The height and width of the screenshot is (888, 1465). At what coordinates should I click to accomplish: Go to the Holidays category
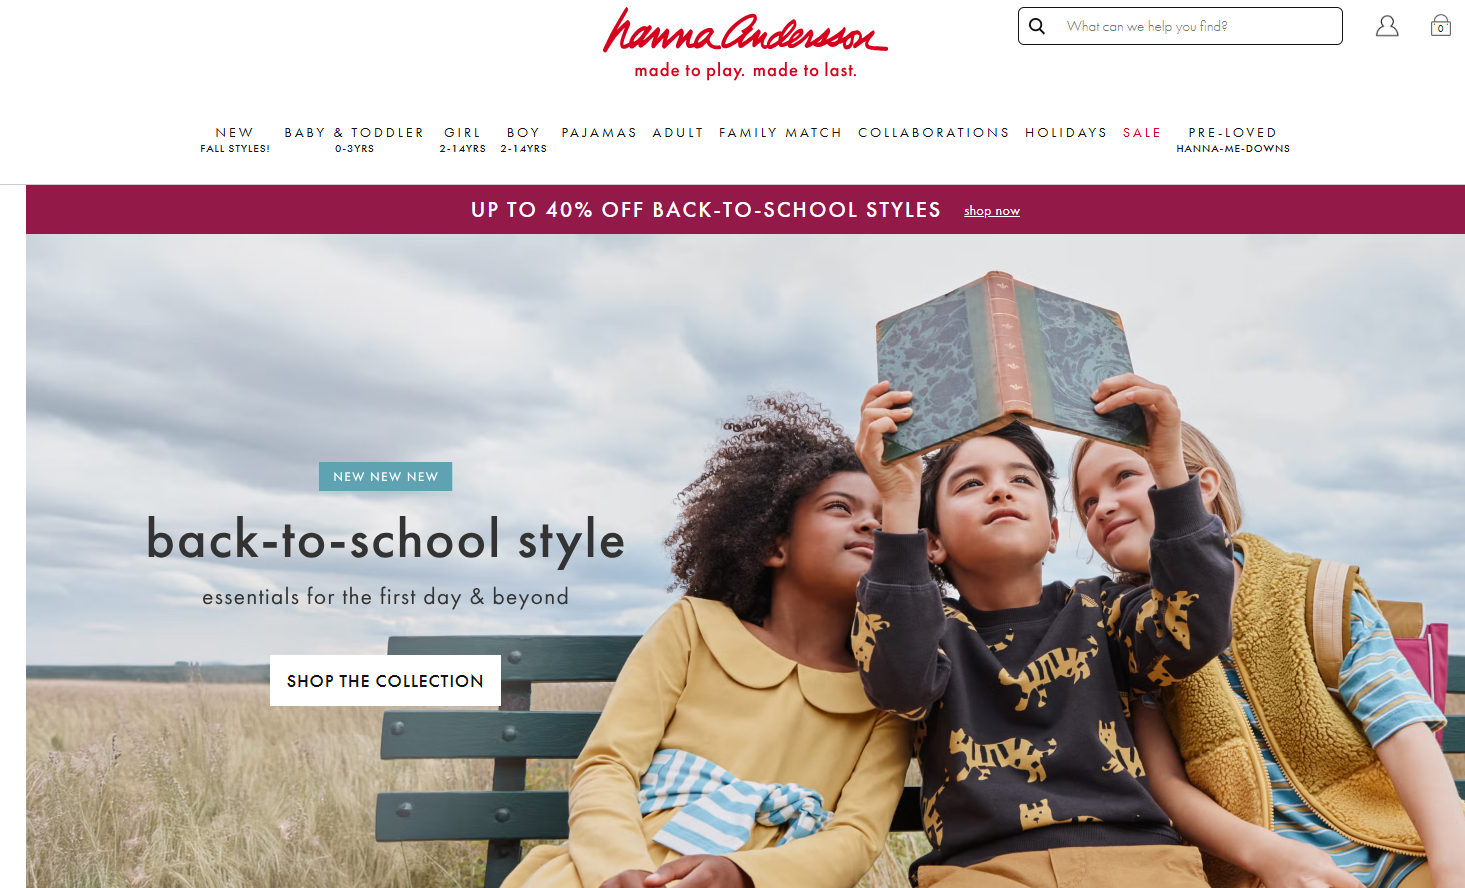(1066, 133)
